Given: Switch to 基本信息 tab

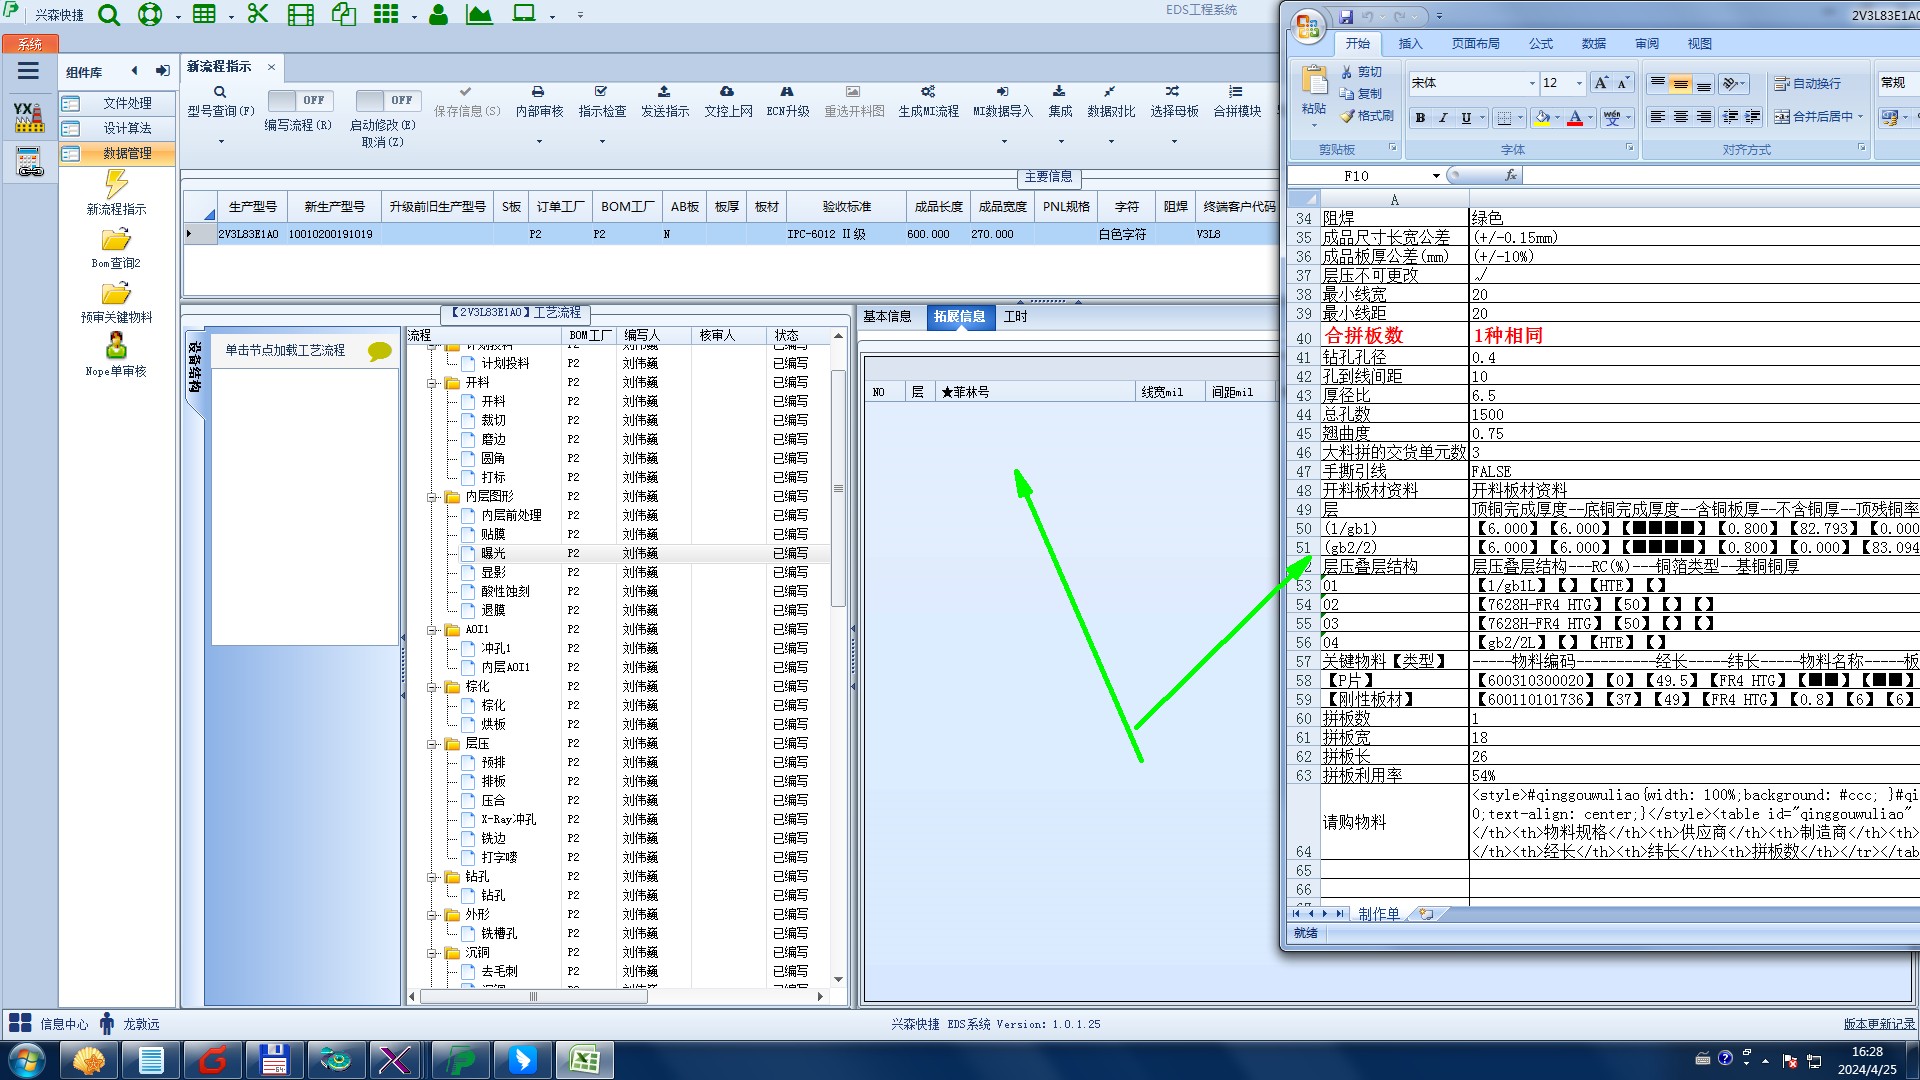Looking at the screenshot, I should click(887, 317).
